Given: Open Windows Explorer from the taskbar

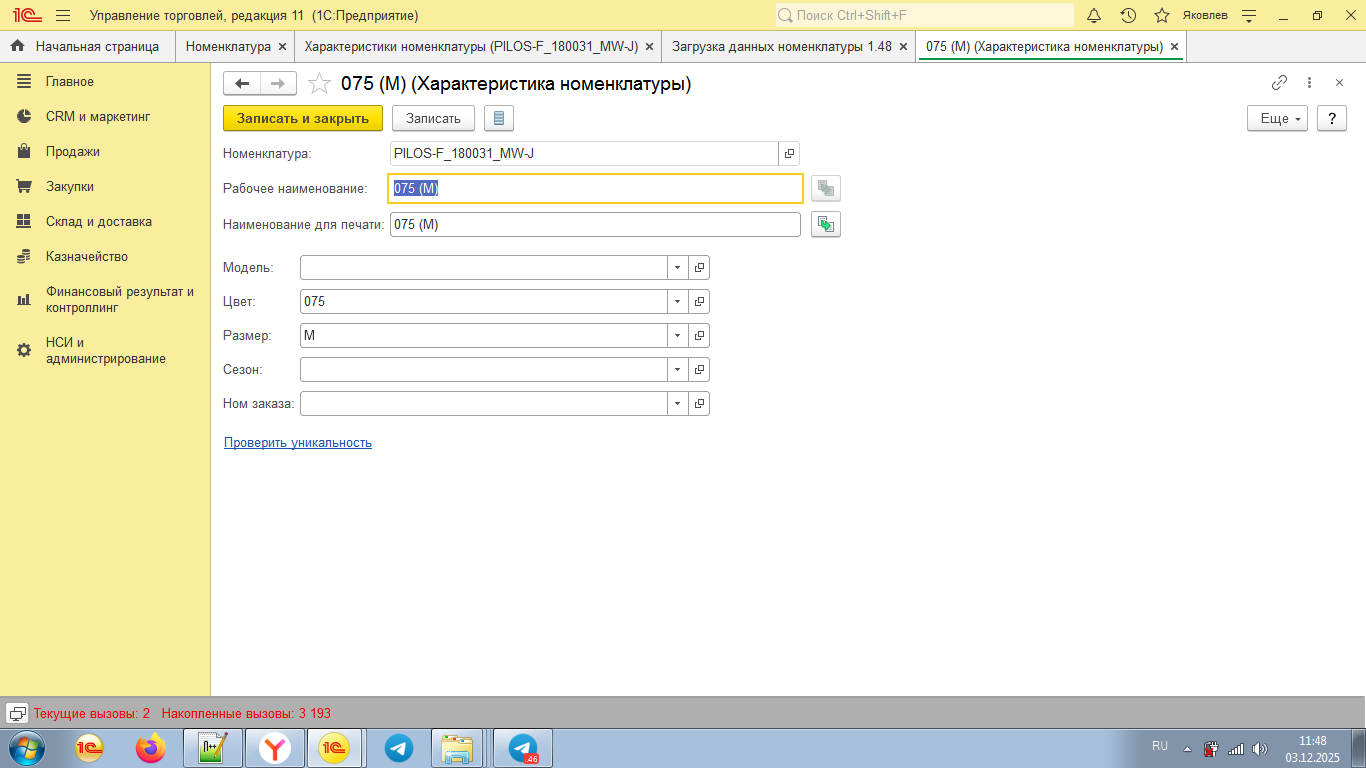Looking at the screenshot, I should click(459, 748).
